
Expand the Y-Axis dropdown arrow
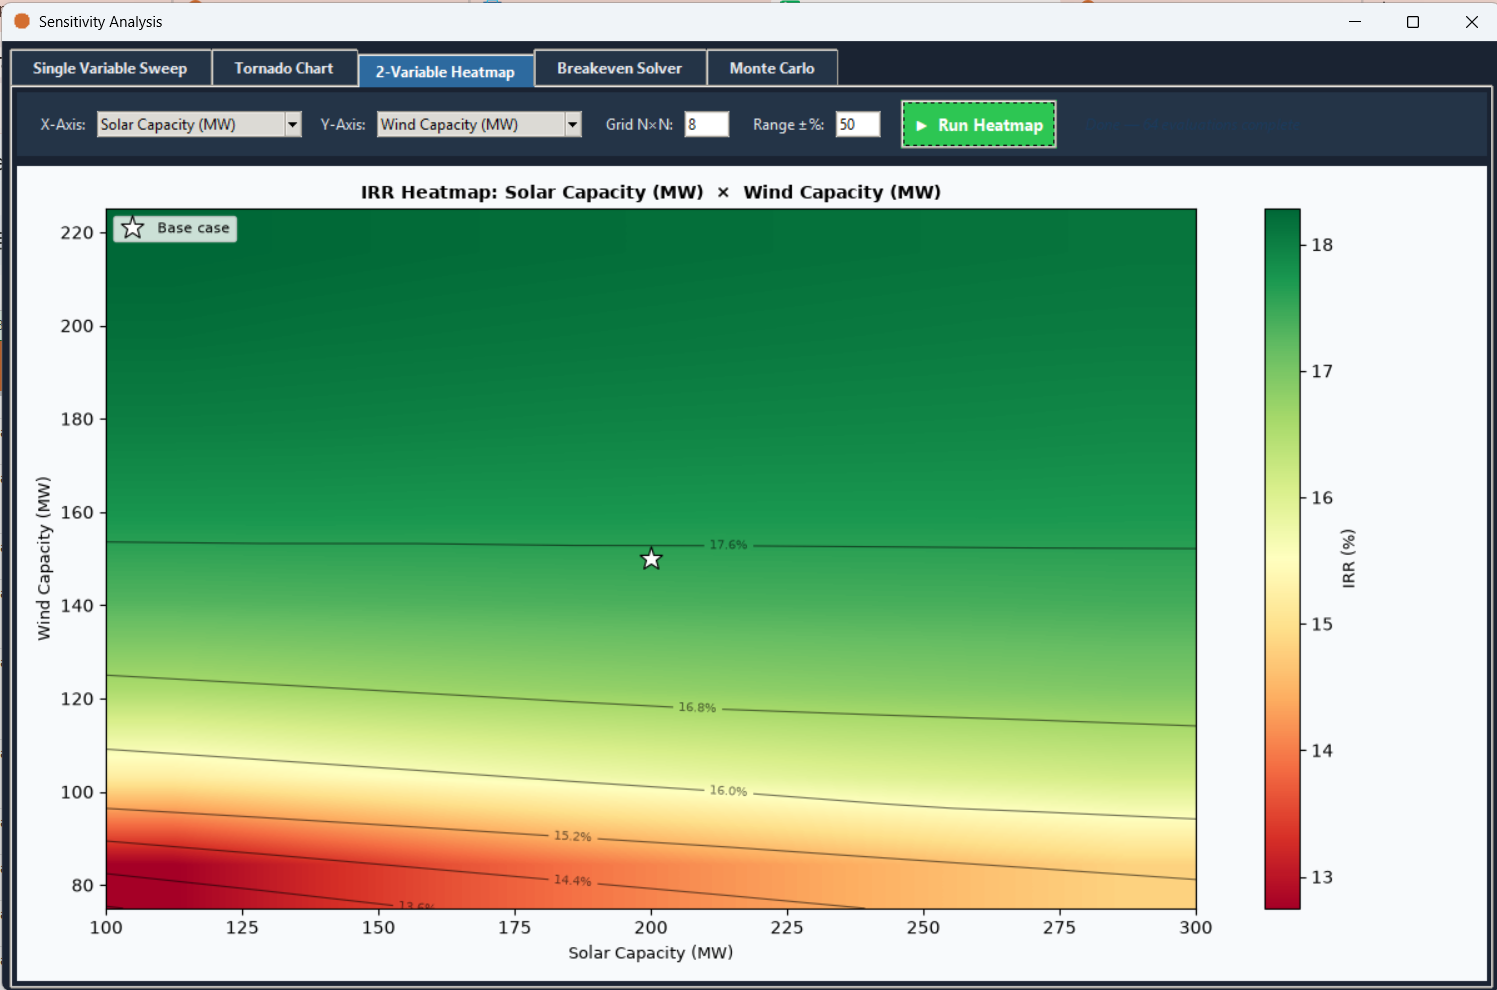[573, 124]
